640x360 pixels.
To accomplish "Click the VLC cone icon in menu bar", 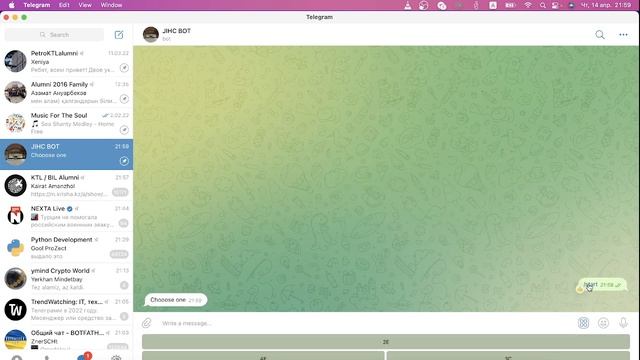I will pyautogui.click(x=407, y=5).
